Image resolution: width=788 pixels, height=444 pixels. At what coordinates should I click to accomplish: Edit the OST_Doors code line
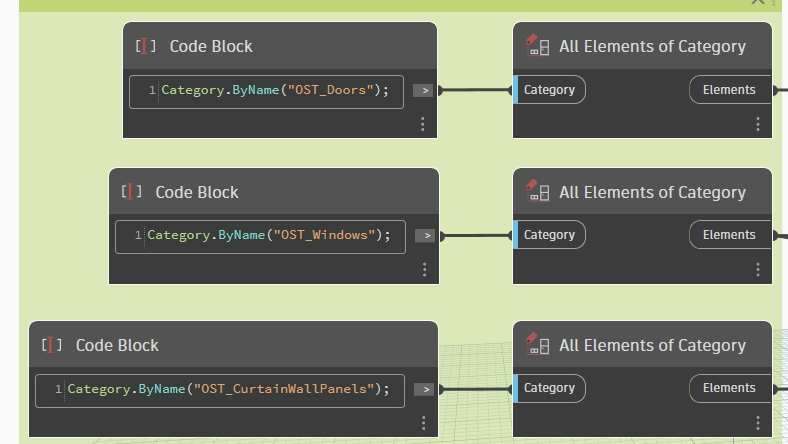click(274, 91)
